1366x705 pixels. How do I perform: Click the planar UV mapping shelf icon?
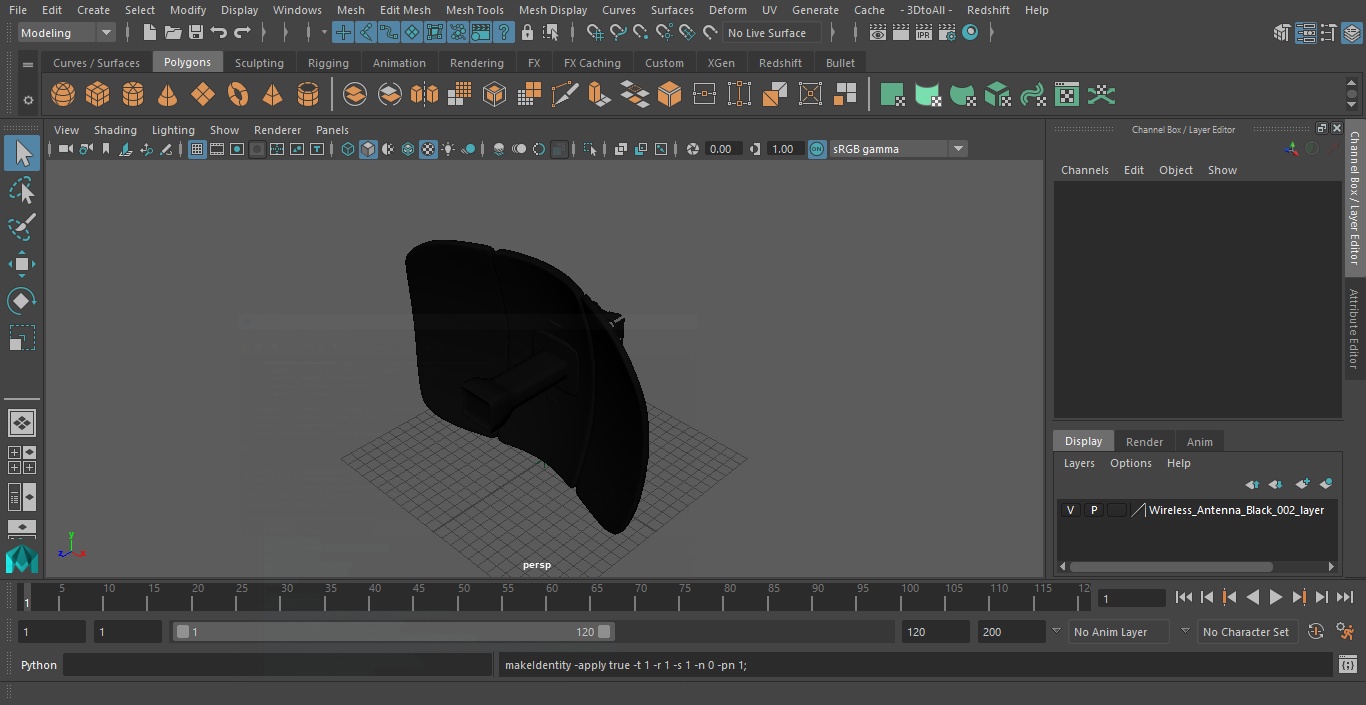892,95
